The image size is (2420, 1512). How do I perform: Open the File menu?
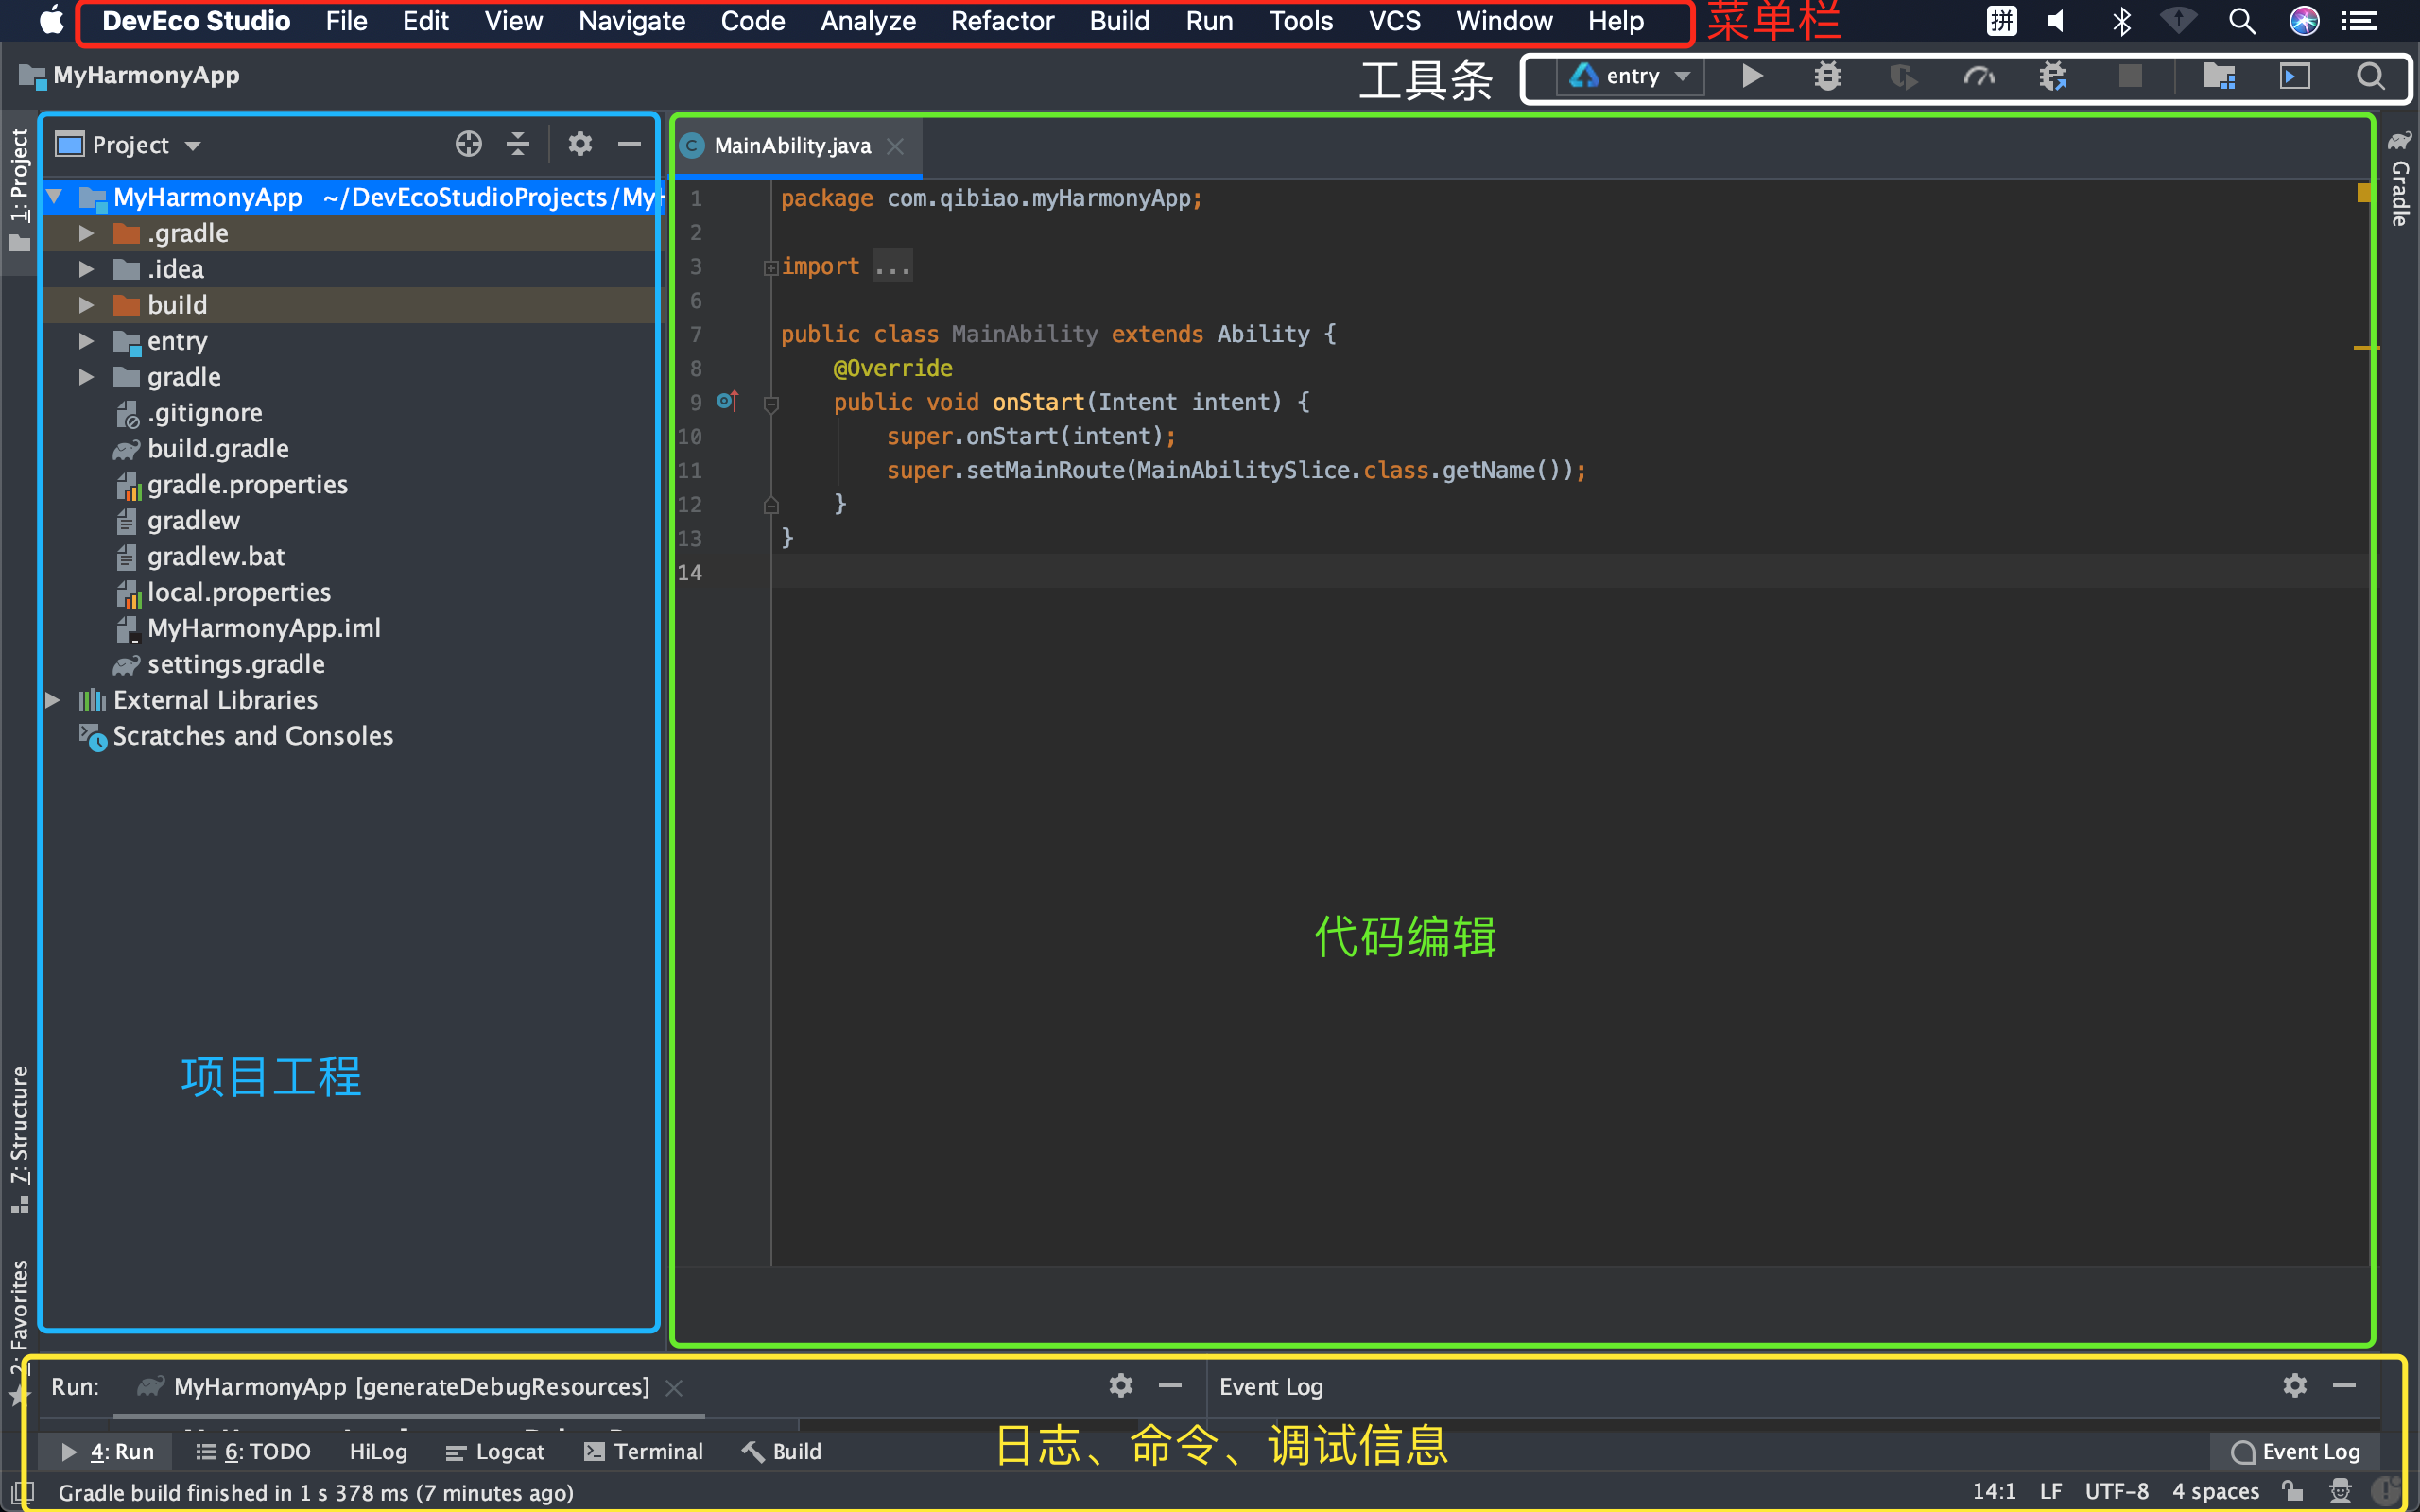point(346,21)
